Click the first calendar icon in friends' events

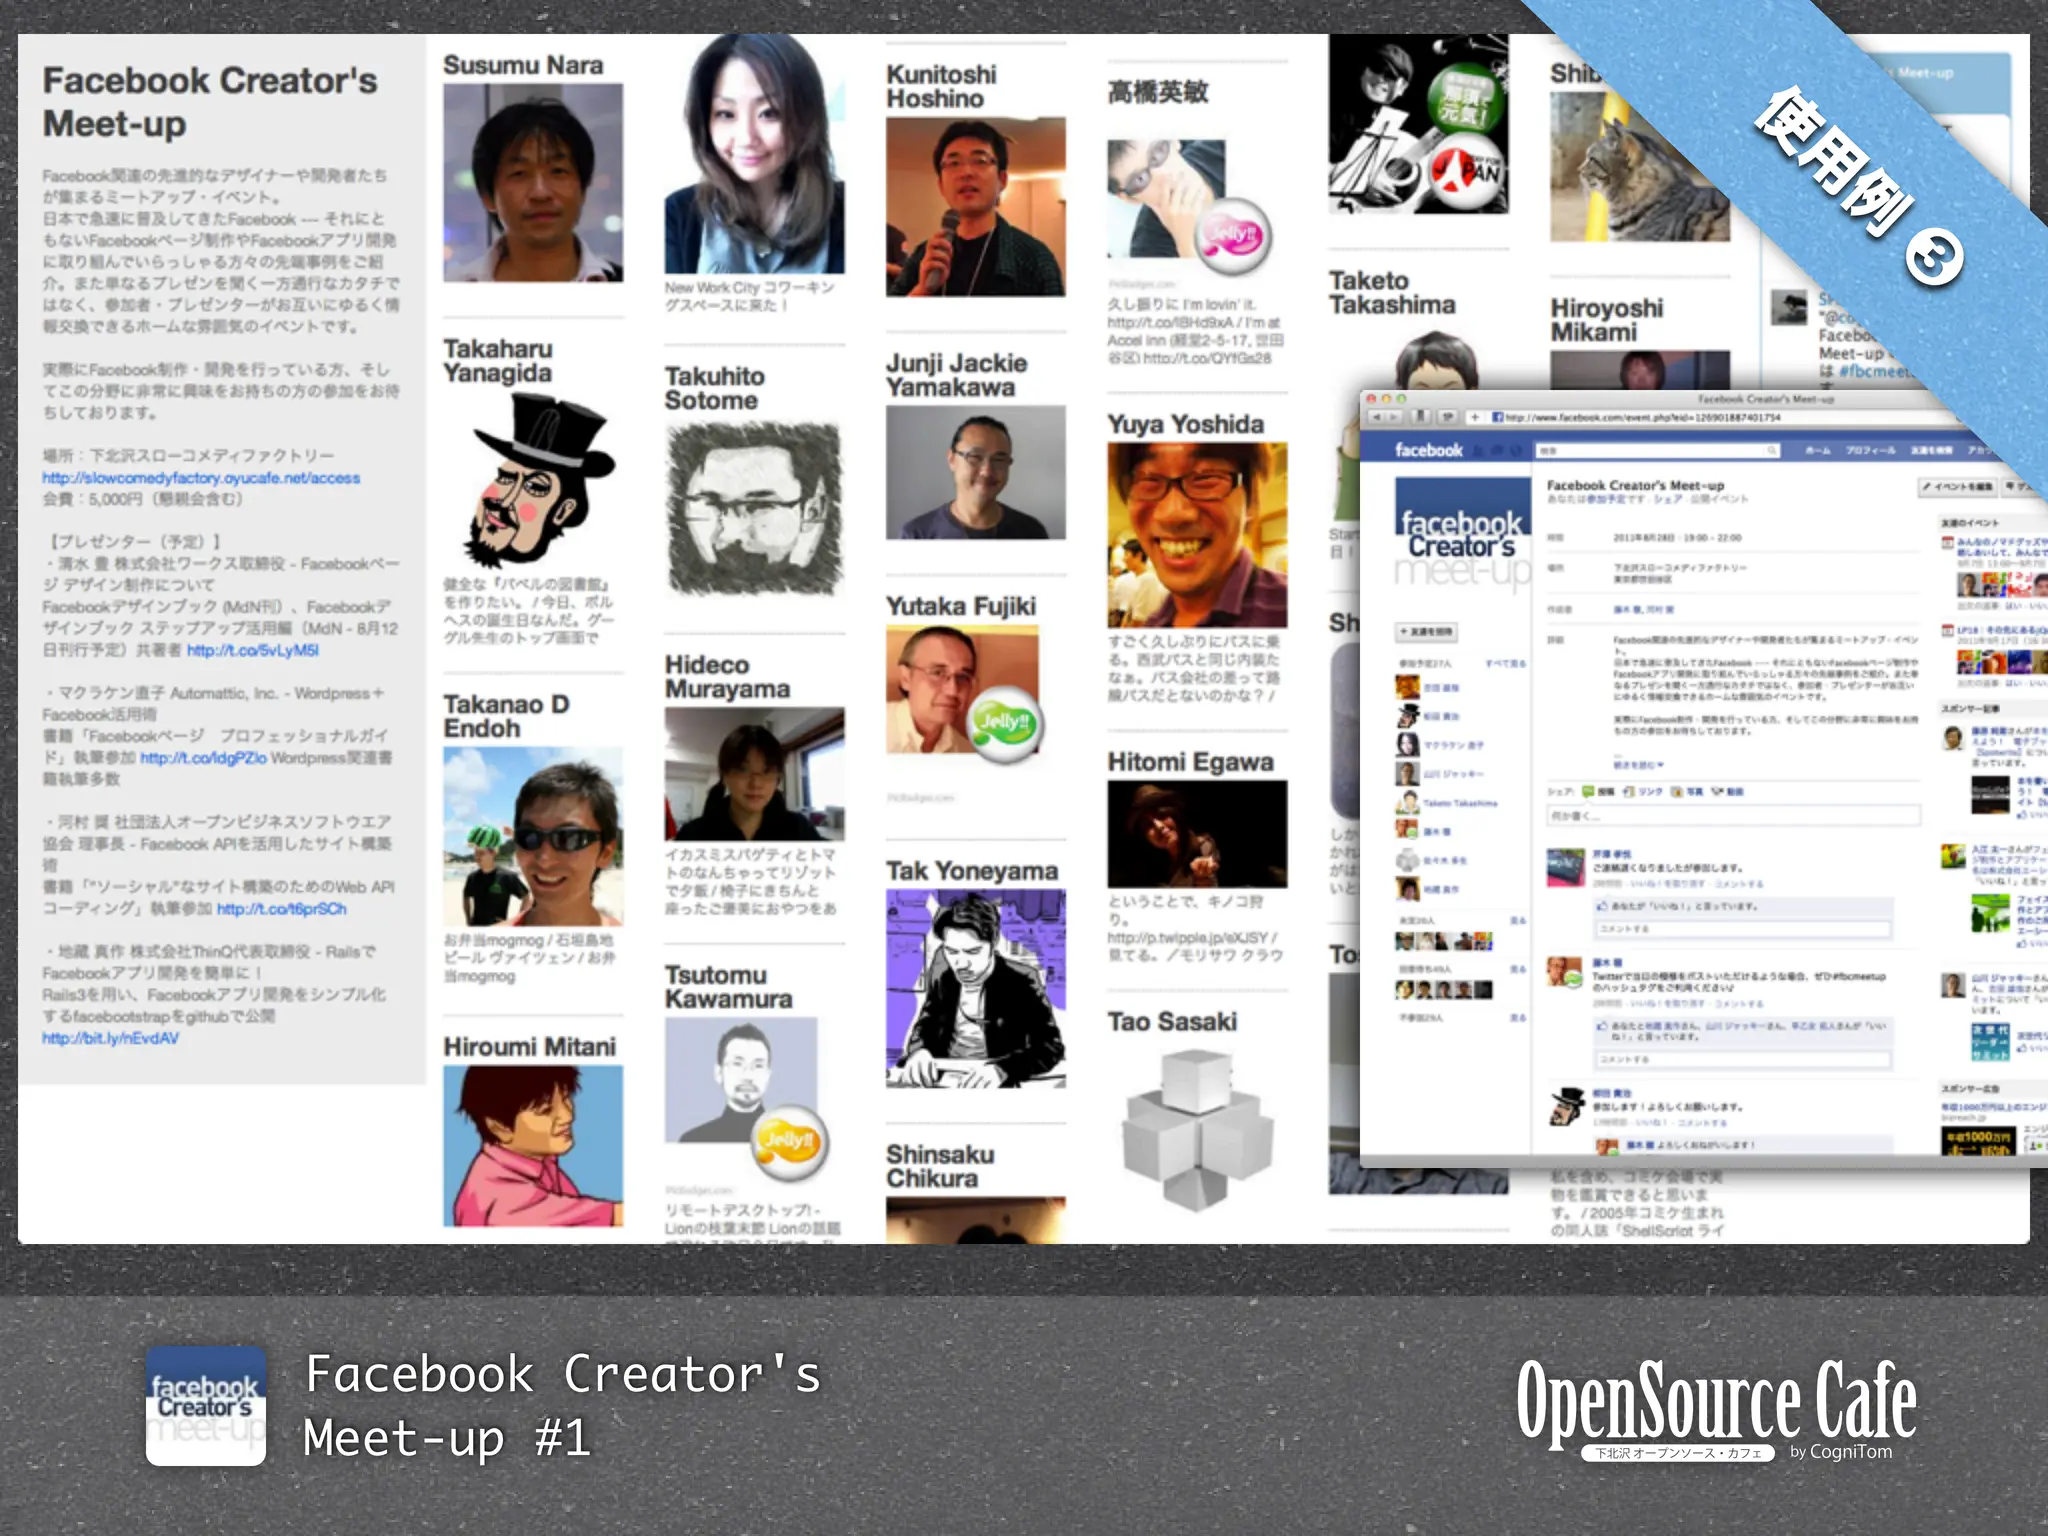pyautogui.click(x=1947, y=543)
